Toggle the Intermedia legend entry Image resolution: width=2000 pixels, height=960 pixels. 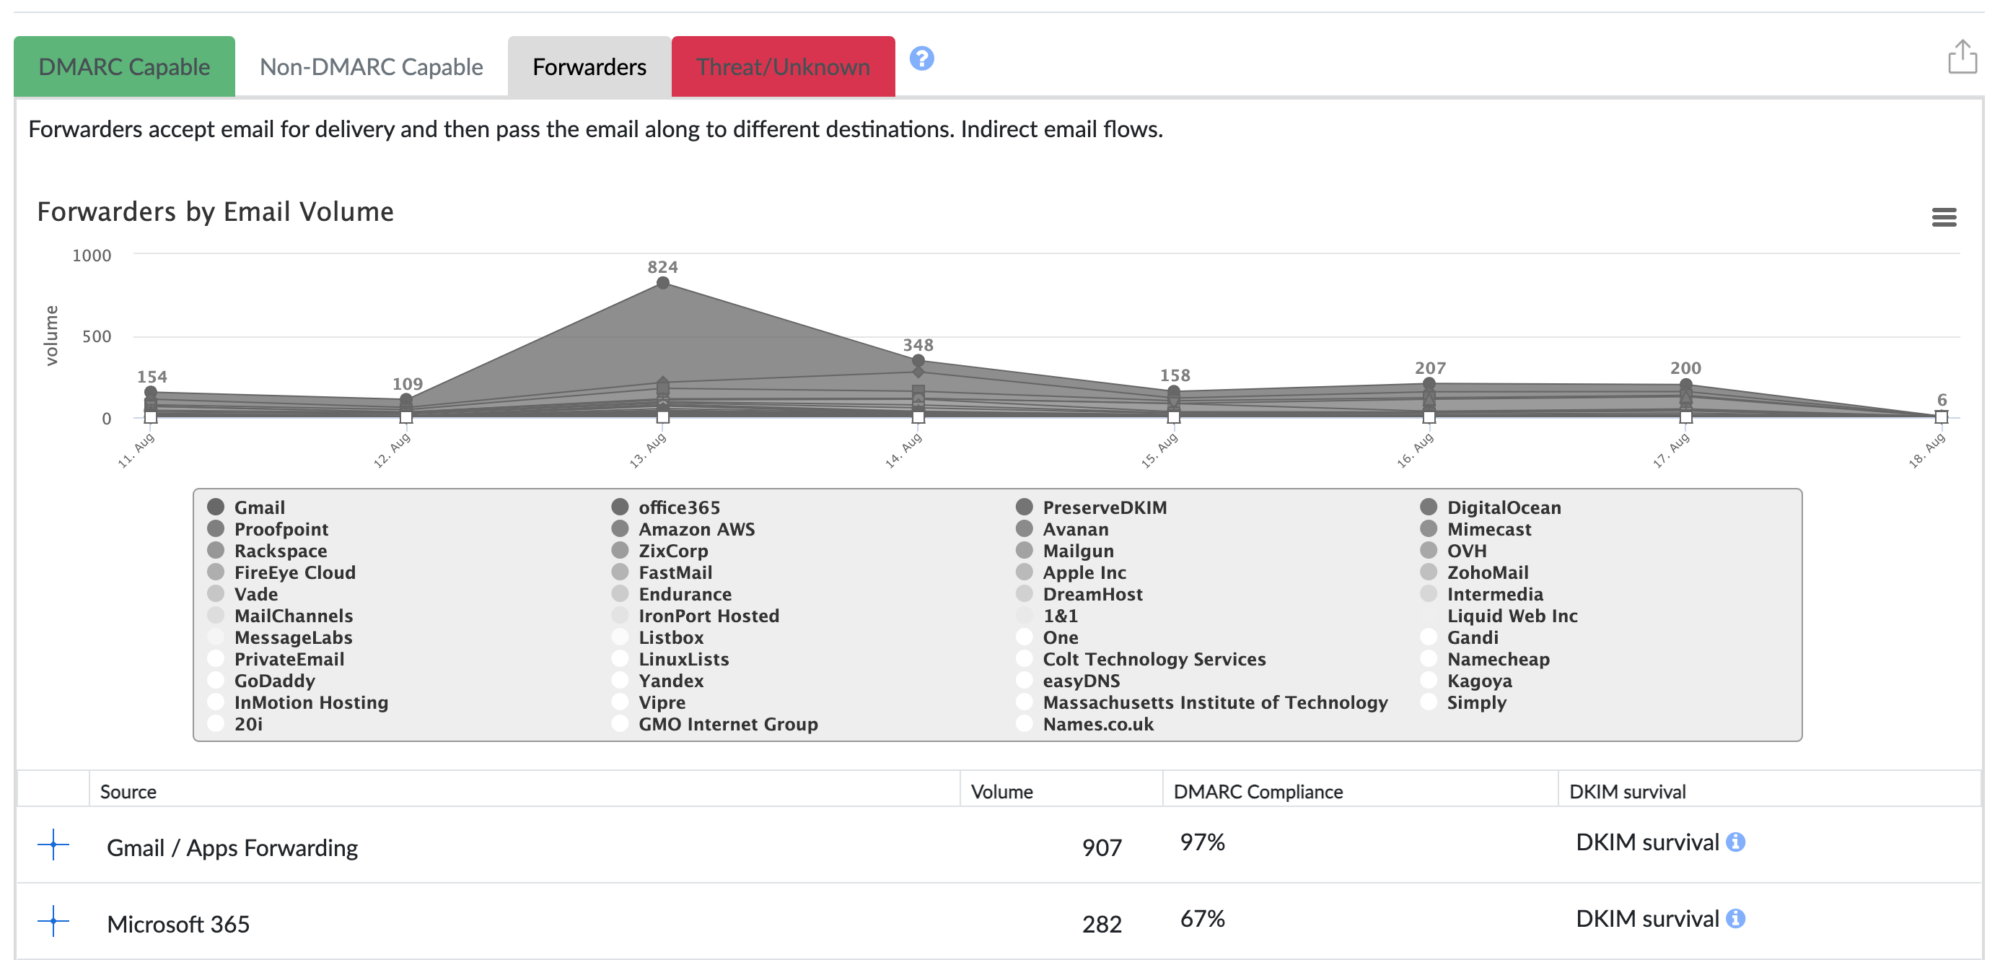click(x=1481, y=594)
